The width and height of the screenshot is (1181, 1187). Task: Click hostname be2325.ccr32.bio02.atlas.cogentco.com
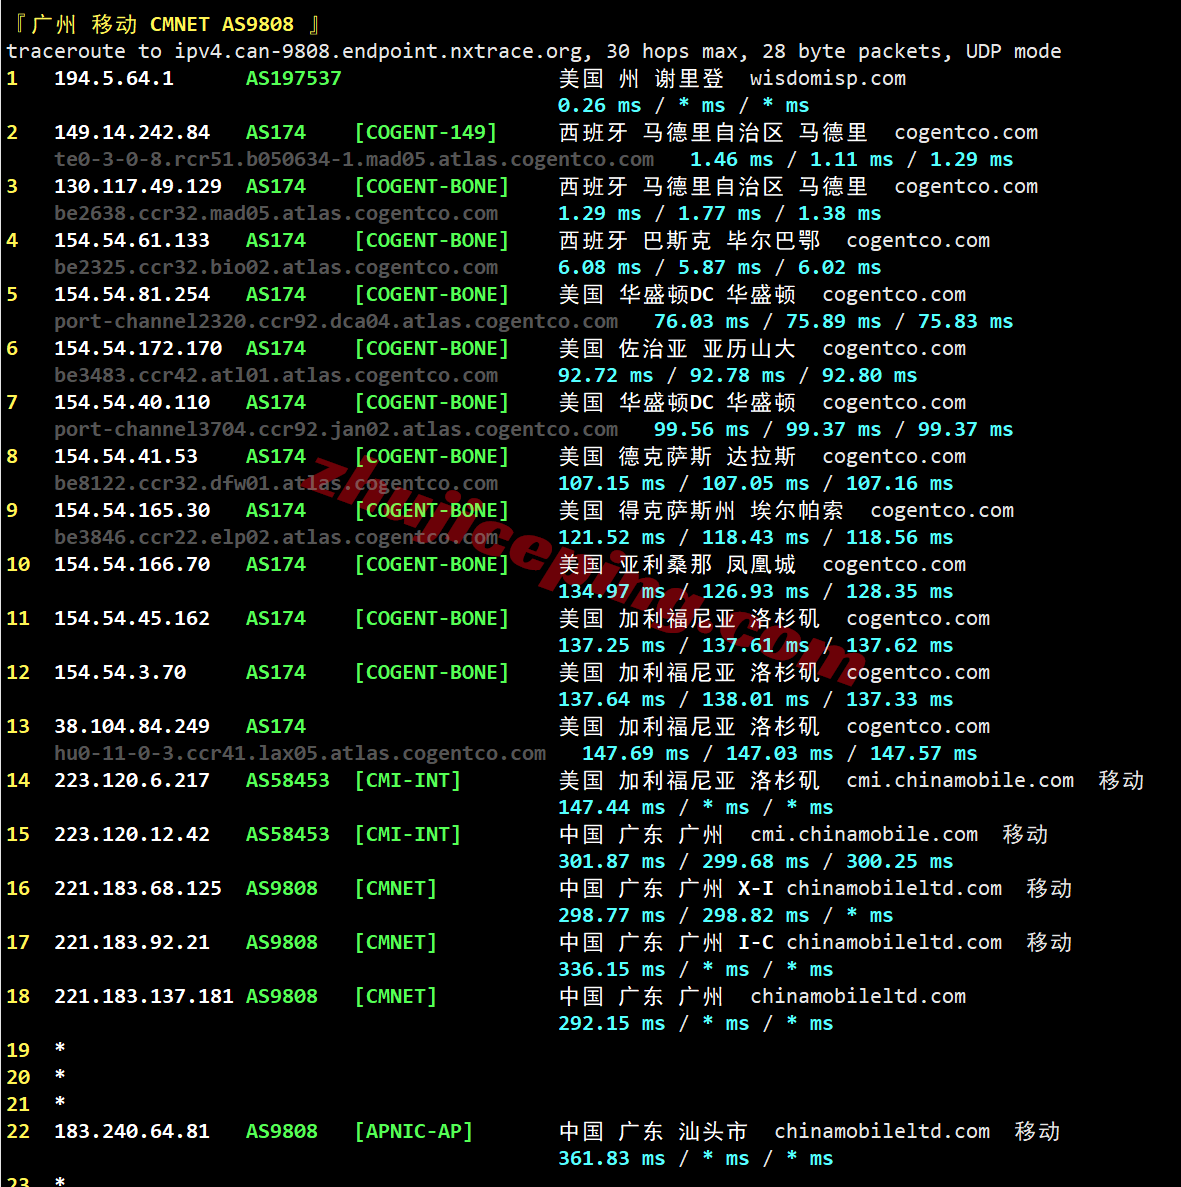[276, 267]
